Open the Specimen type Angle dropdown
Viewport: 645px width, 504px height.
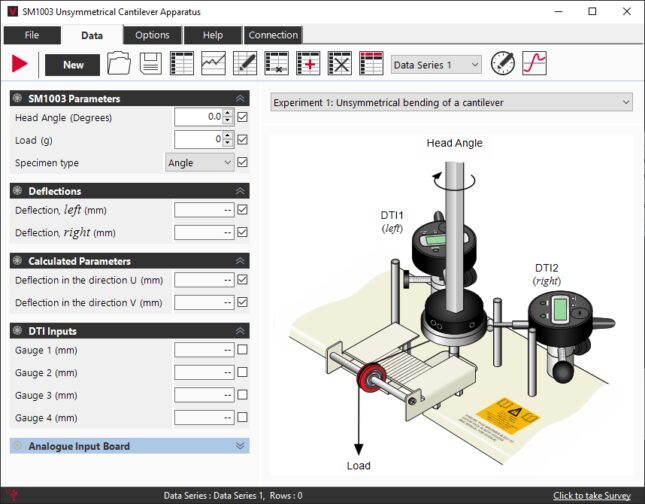click(x=199, y=162)
